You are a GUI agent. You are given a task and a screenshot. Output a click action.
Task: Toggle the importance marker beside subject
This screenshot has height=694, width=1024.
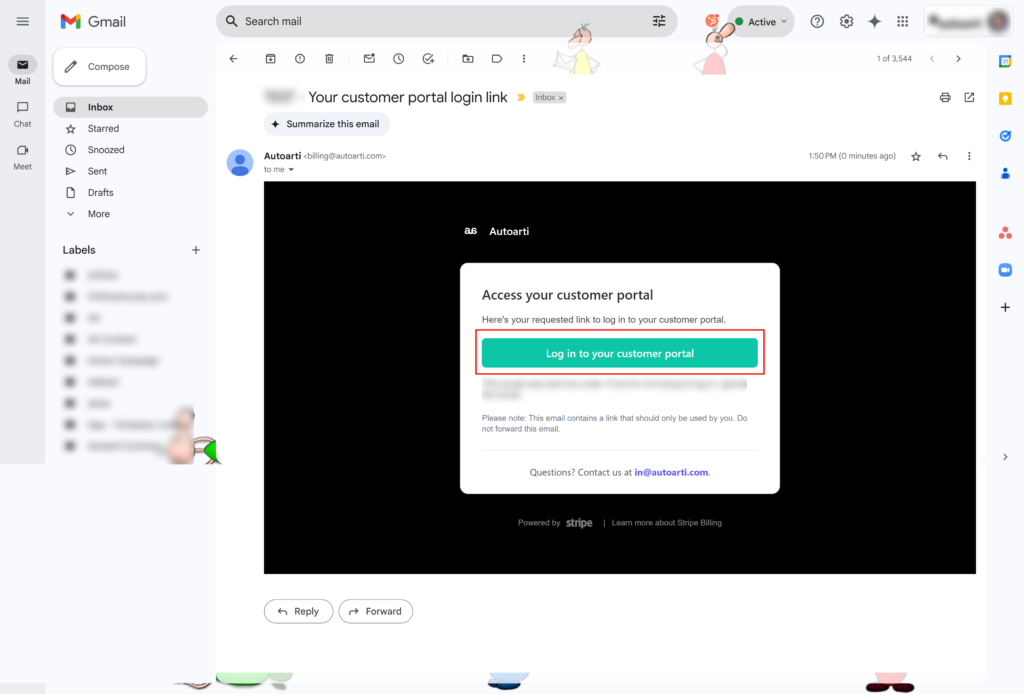[x=521, y=97]
